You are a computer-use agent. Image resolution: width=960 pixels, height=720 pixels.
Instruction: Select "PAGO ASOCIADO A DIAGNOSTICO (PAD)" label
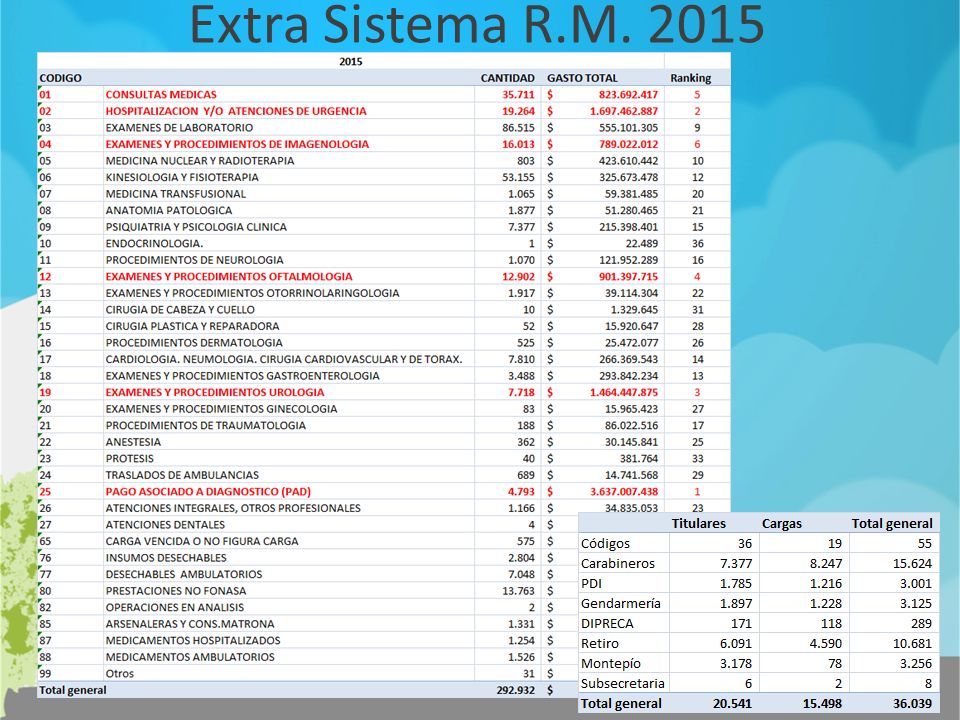click(208, 491)
